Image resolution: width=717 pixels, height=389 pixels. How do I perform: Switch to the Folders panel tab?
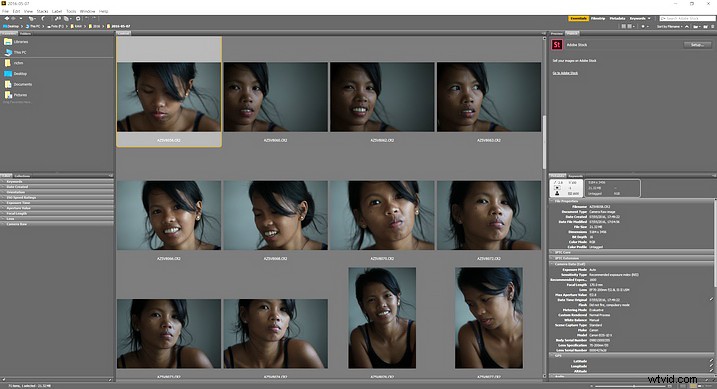(25, 33)
